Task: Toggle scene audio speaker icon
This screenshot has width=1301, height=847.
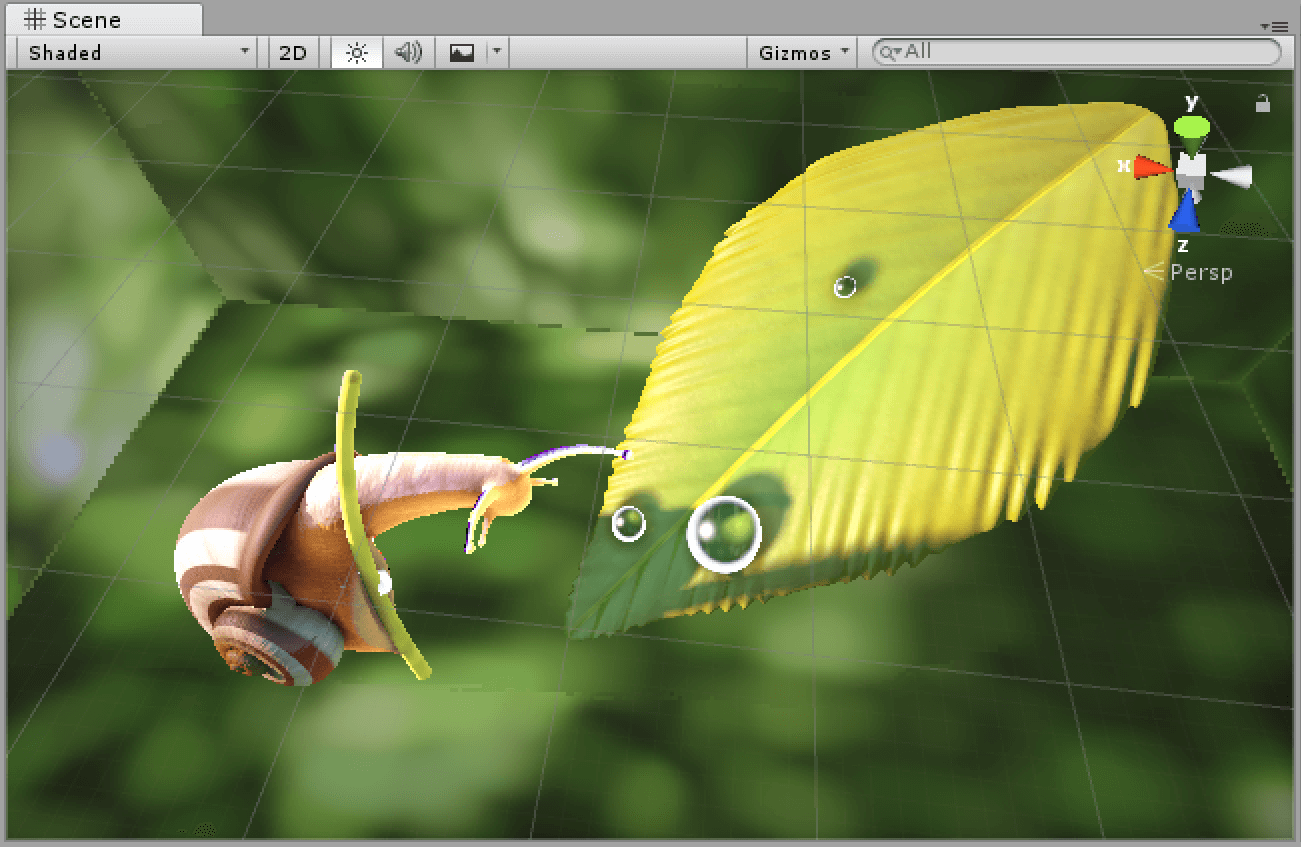Action: coord(408,53)
